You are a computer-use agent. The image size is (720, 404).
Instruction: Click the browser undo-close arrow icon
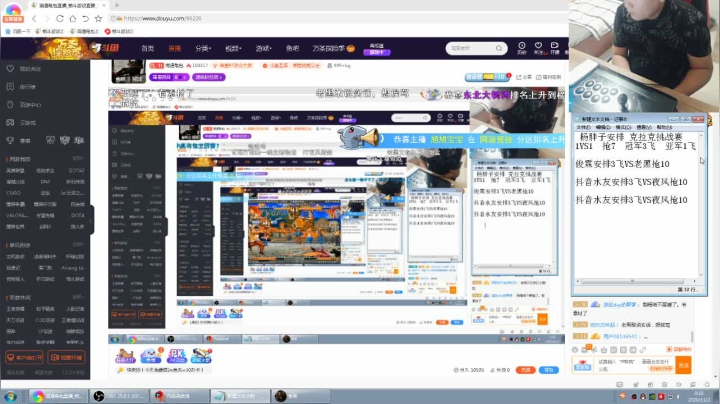(85, 18)
